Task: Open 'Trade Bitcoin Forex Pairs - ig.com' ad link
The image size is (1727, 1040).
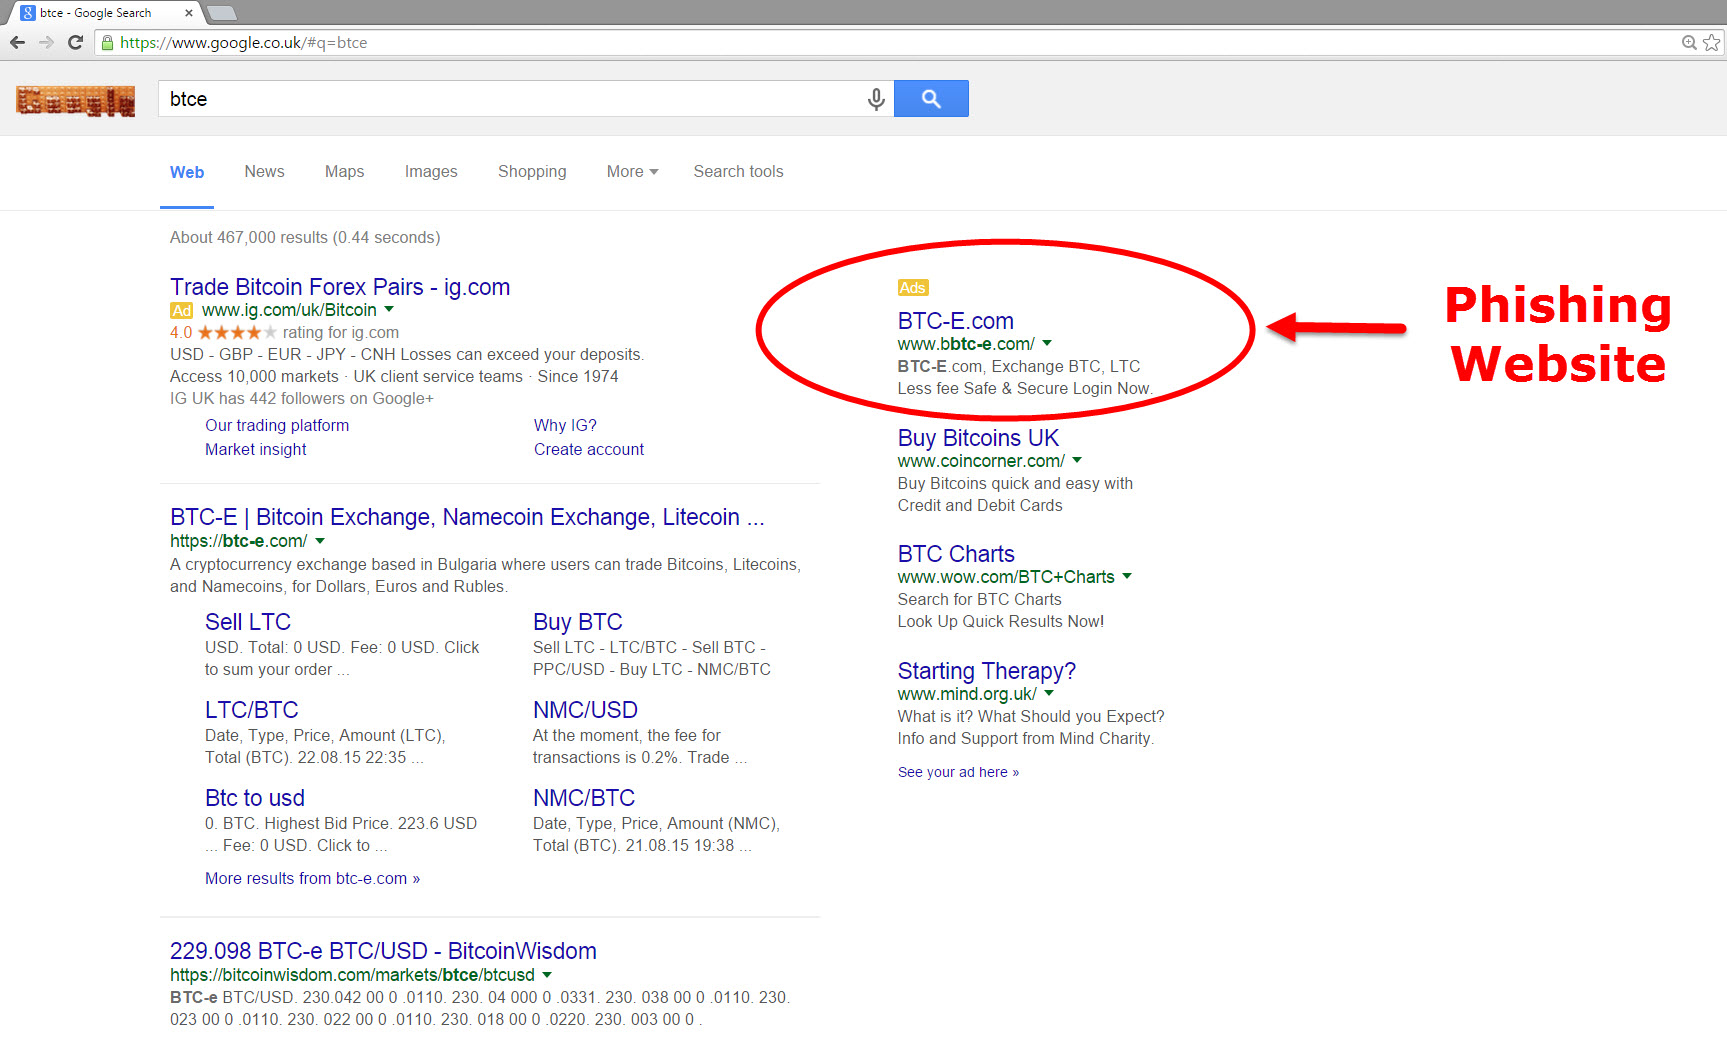Action: 340,287
